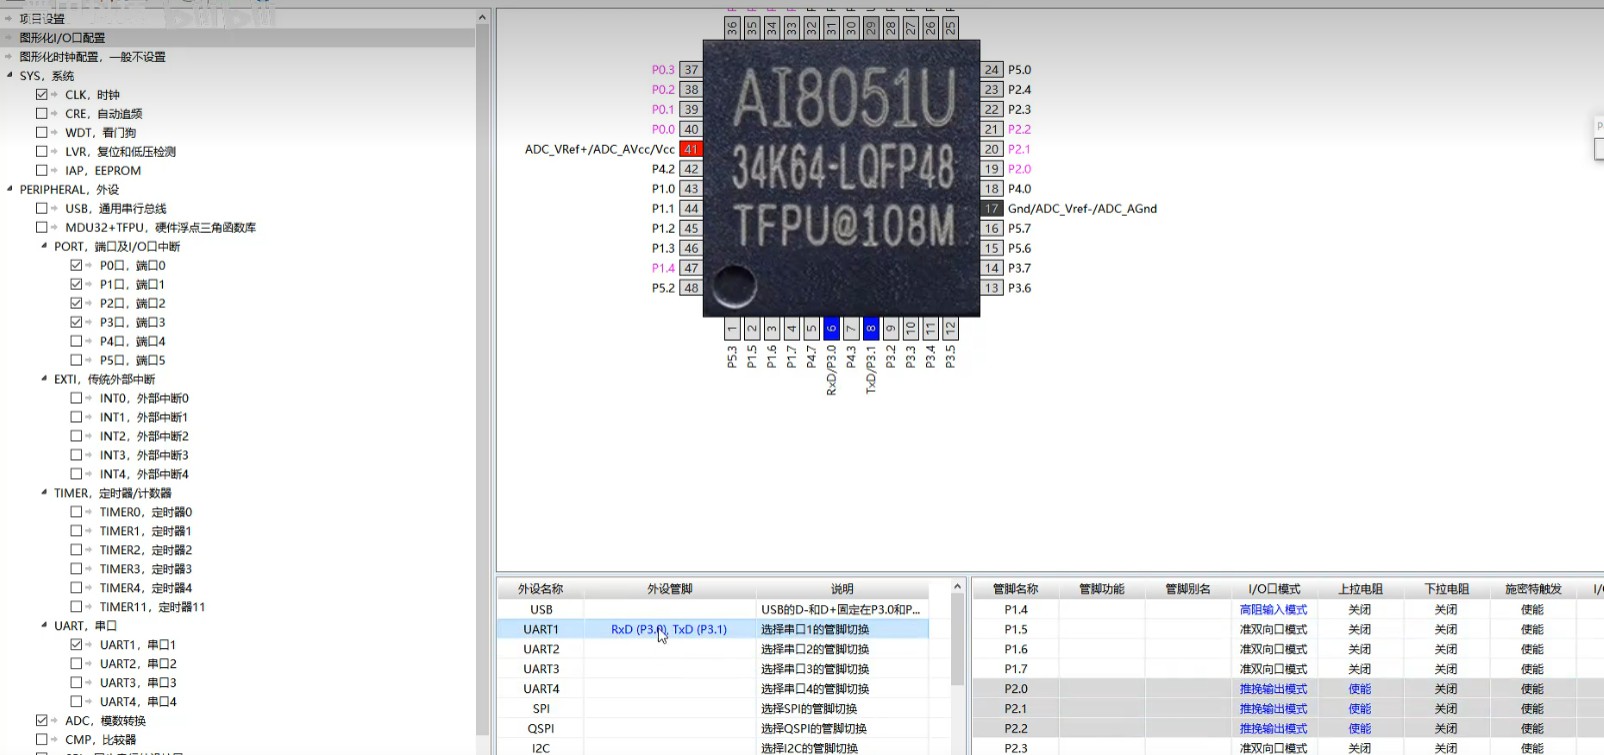The image size is (1604, 755).
Task: Click the left tree panel scrollbar up arrow
Action: [x=482, y=17]
